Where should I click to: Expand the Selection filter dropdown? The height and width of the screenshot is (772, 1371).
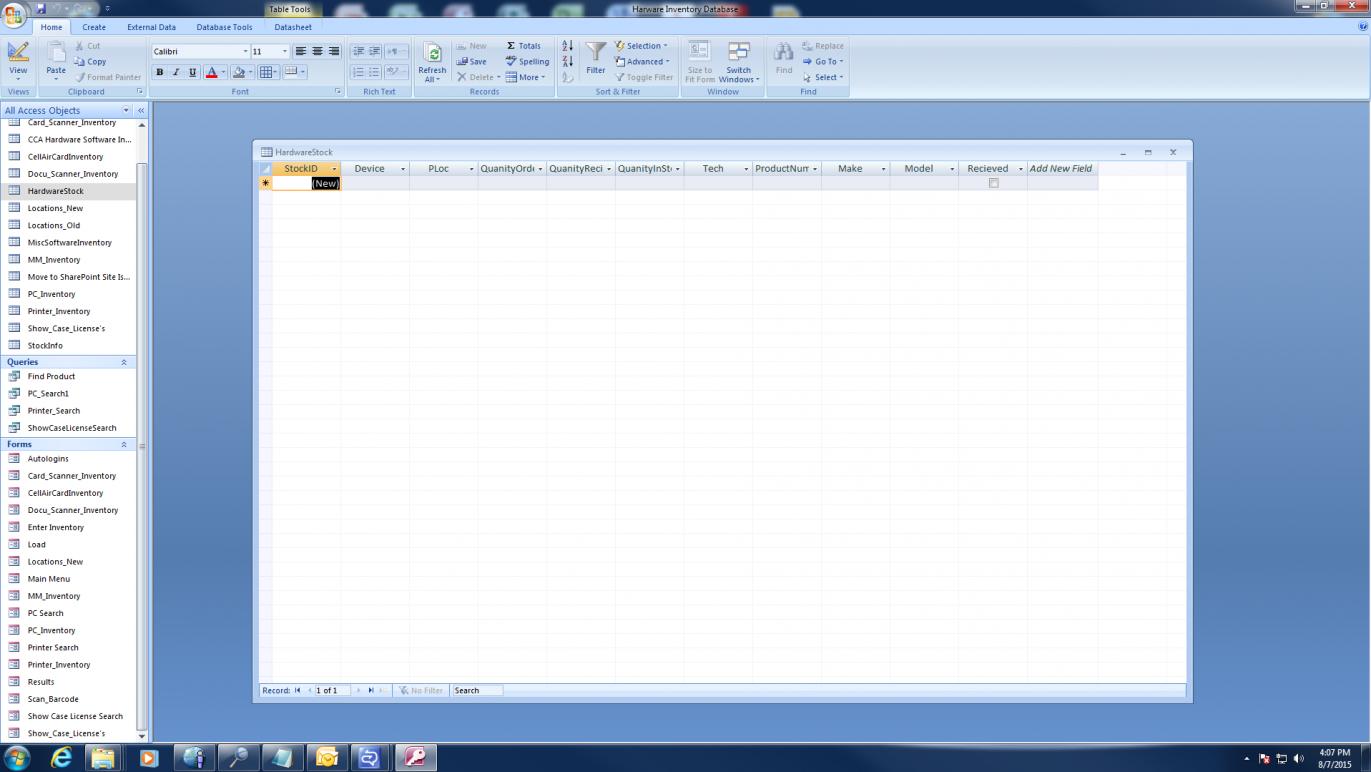641,46
